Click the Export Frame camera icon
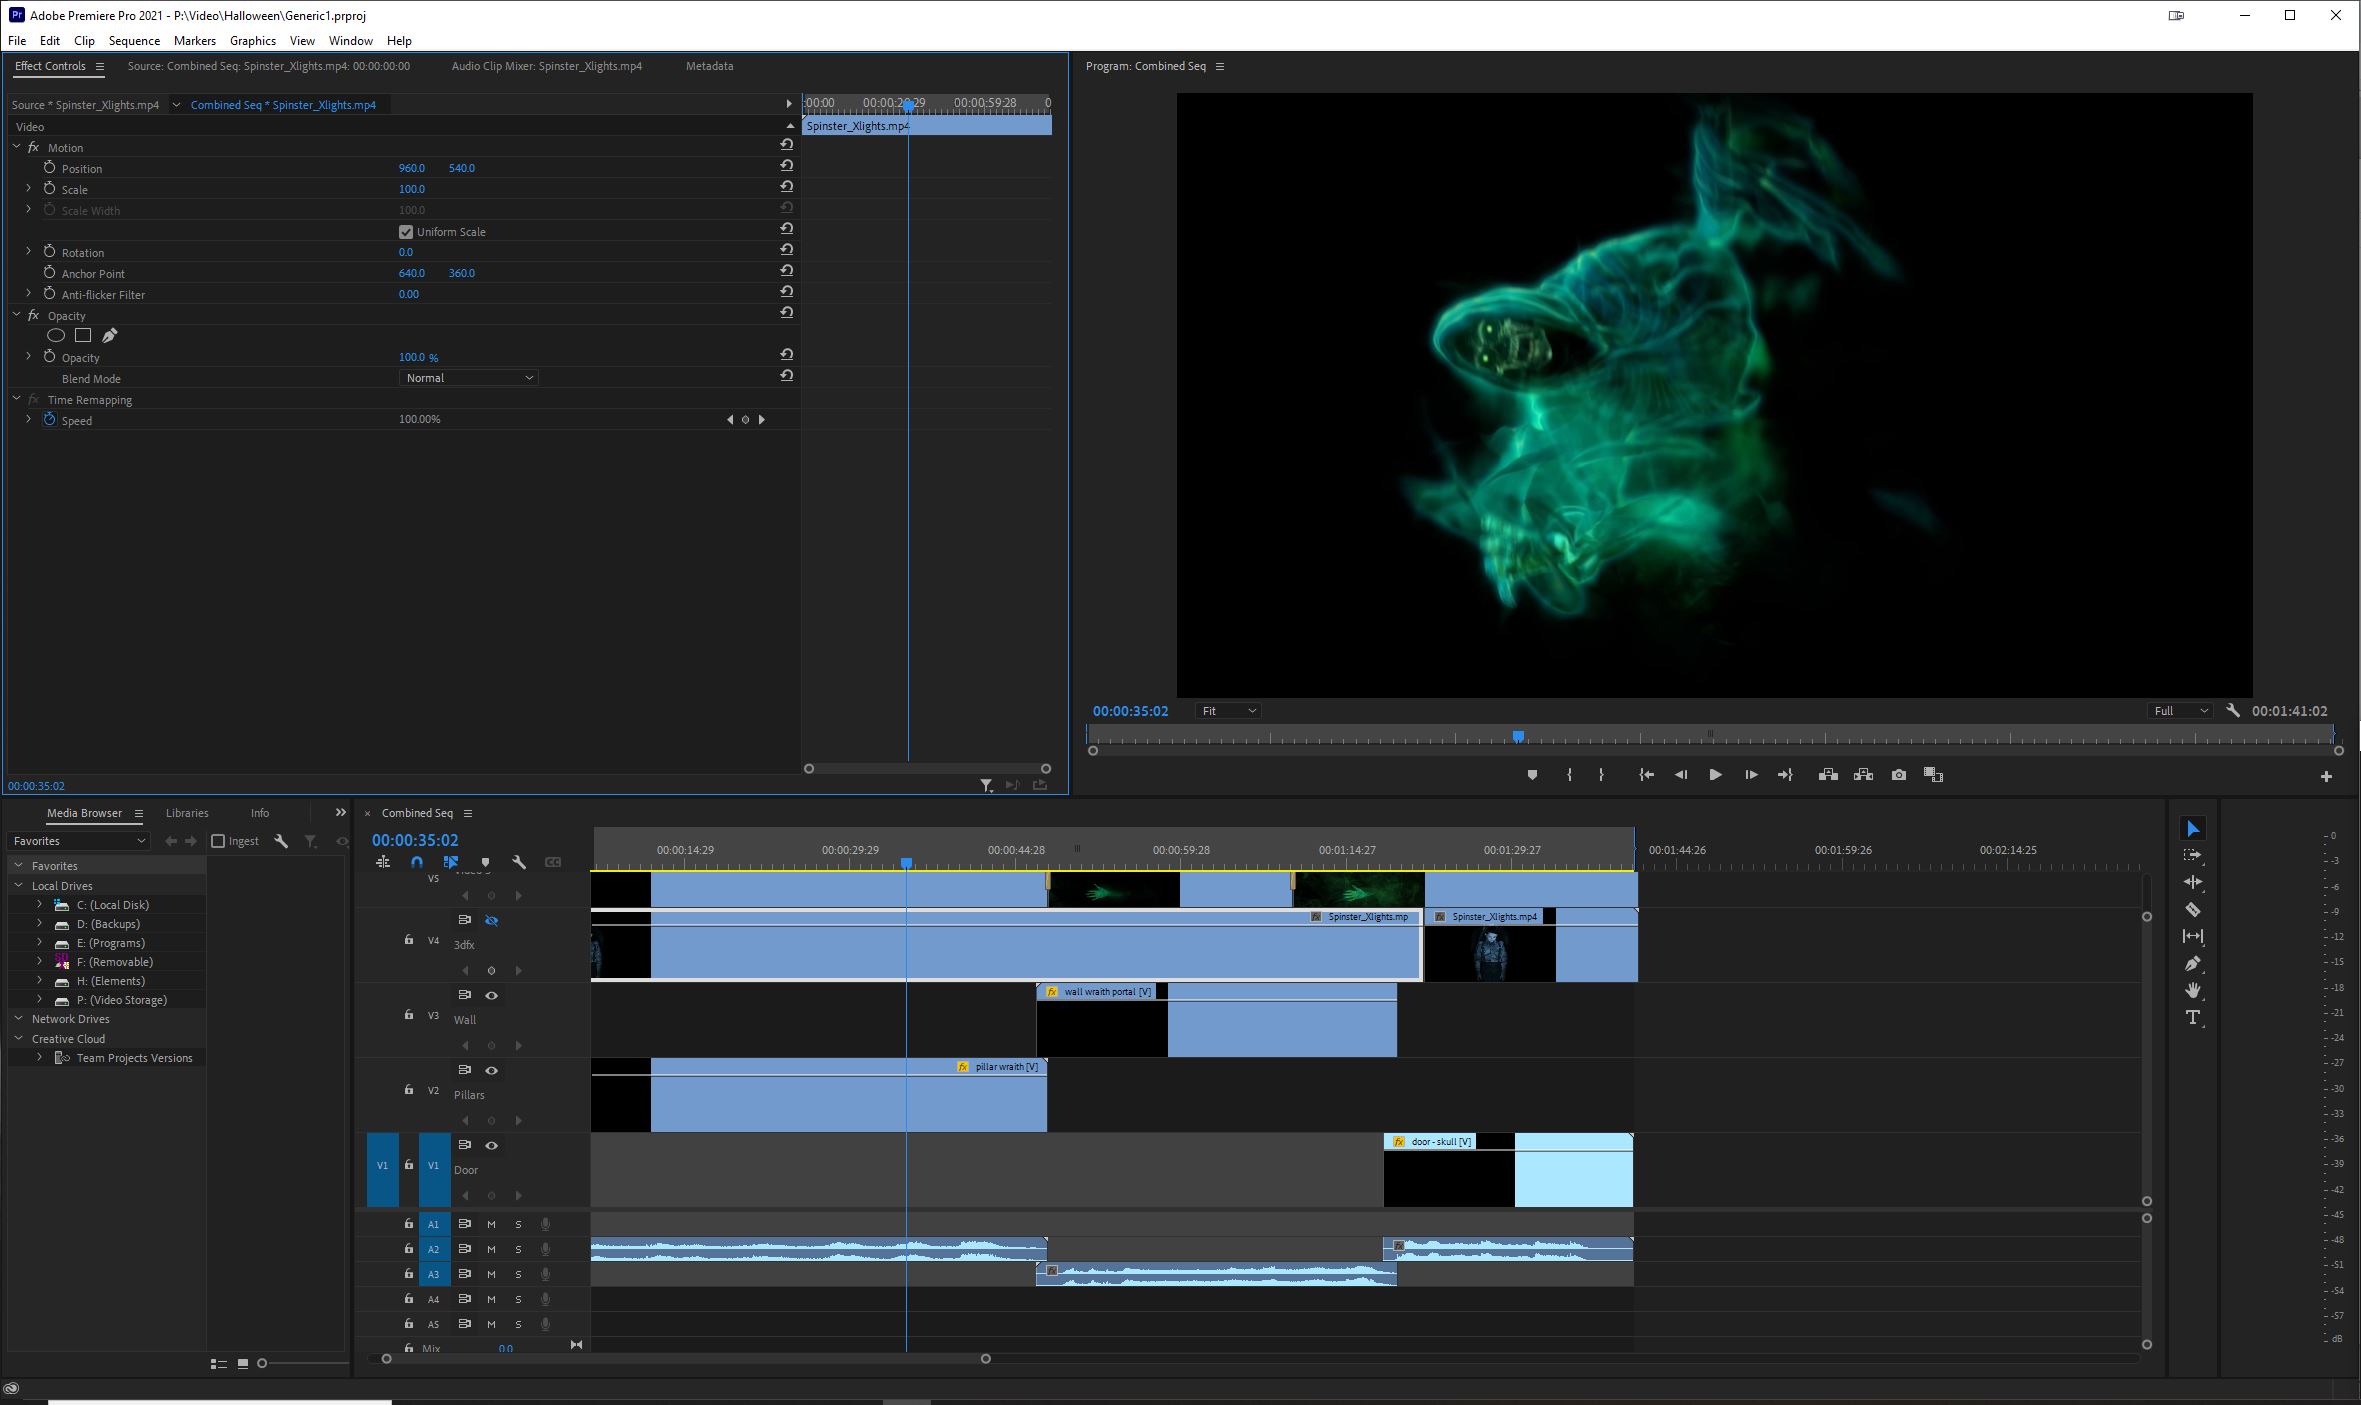 click(1898, 775)
